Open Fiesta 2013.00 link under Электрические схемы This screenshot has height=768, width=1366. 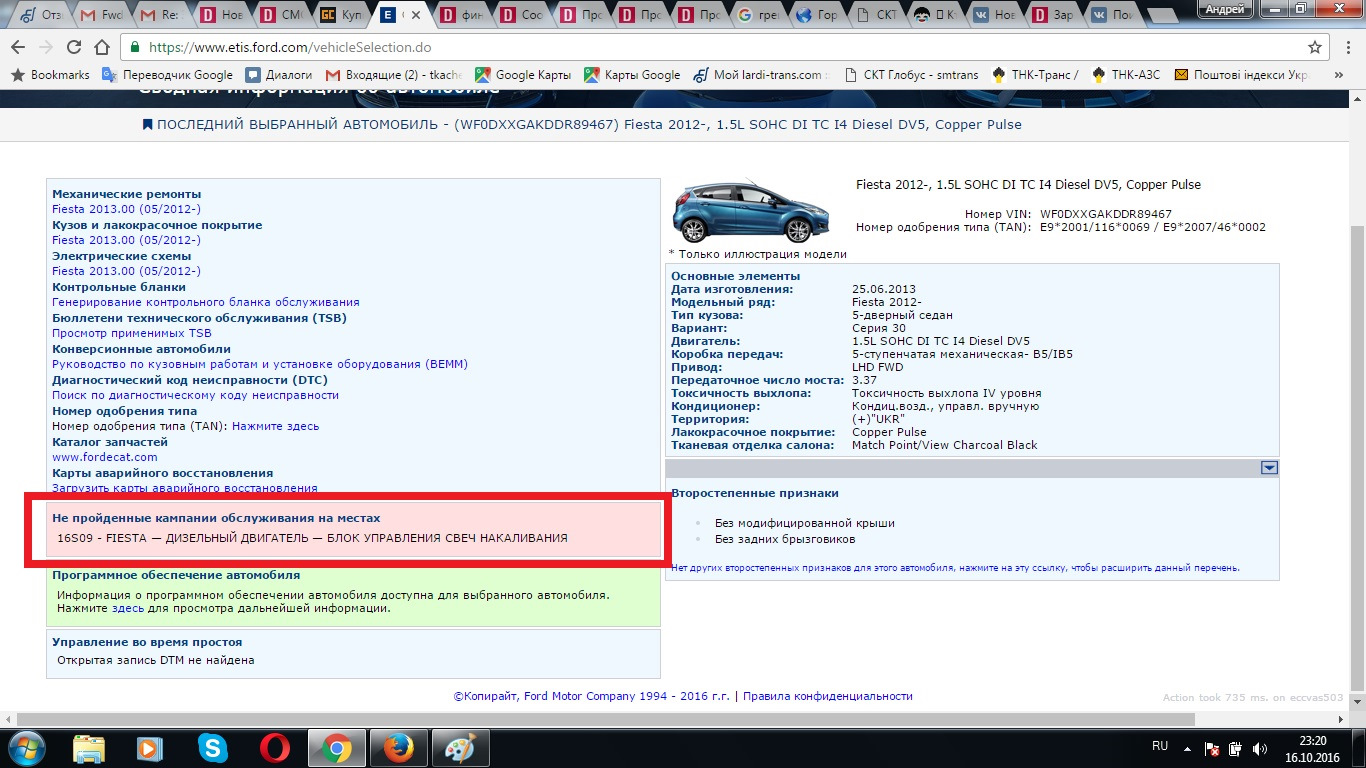point(126,271)
